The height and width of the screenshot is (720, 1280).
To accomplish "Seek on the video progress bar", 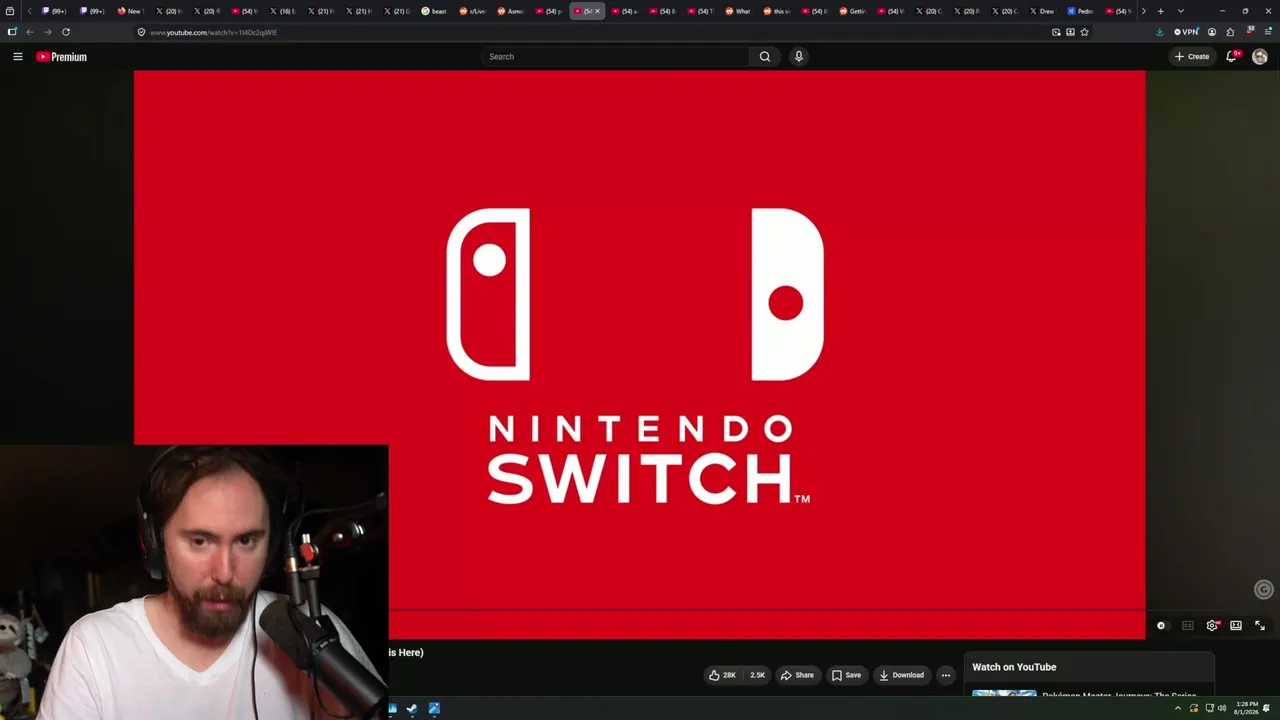I will [x=766, y=609].
